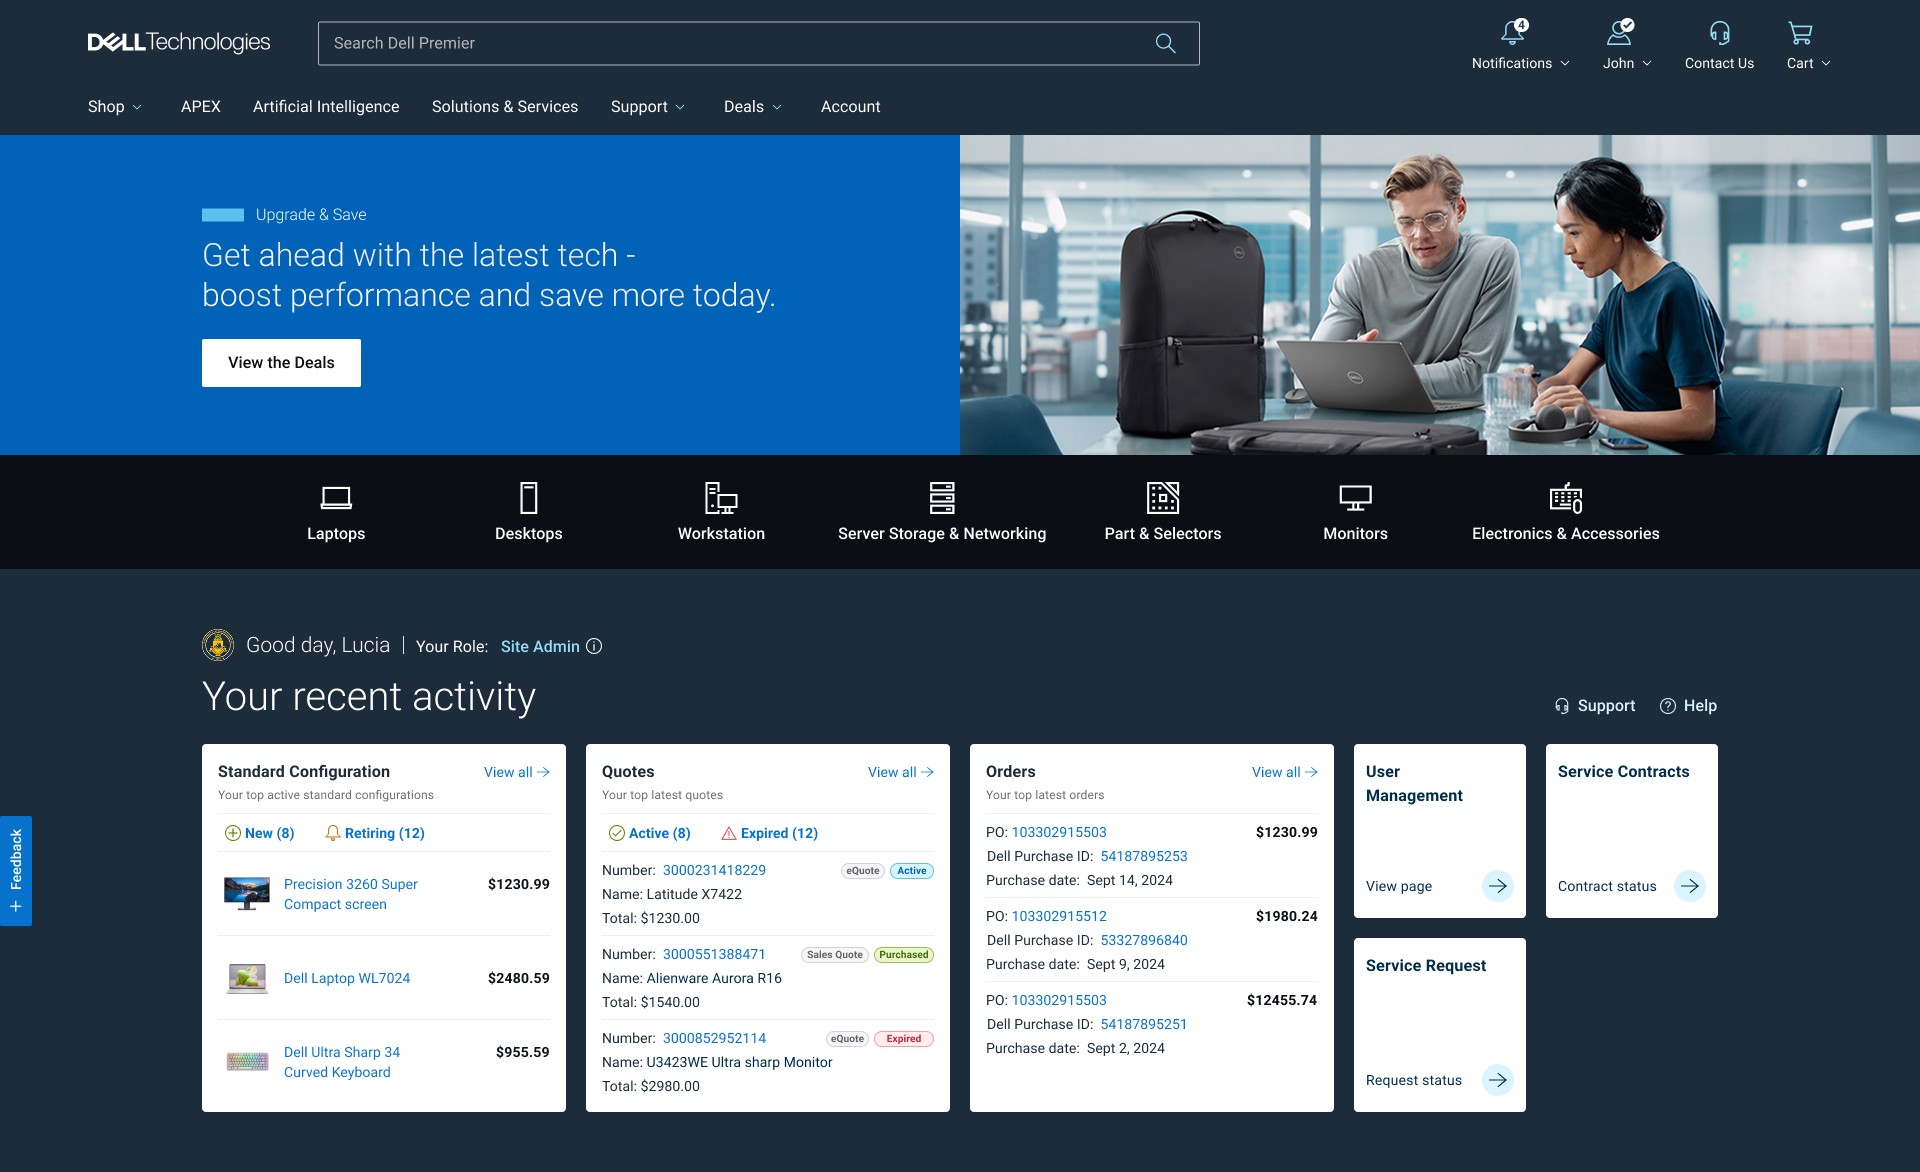Click the Service Contracts arrow icon
The height and width of the screenshot is (1172, 1920).
pyautogui.click(x=1689, y=886)
